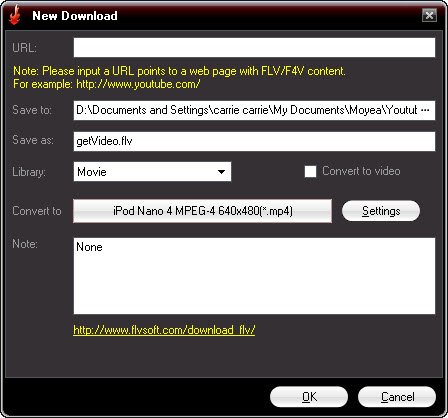Click the Library combo box arrow
The image size is (448, 418).
point(221,172)
